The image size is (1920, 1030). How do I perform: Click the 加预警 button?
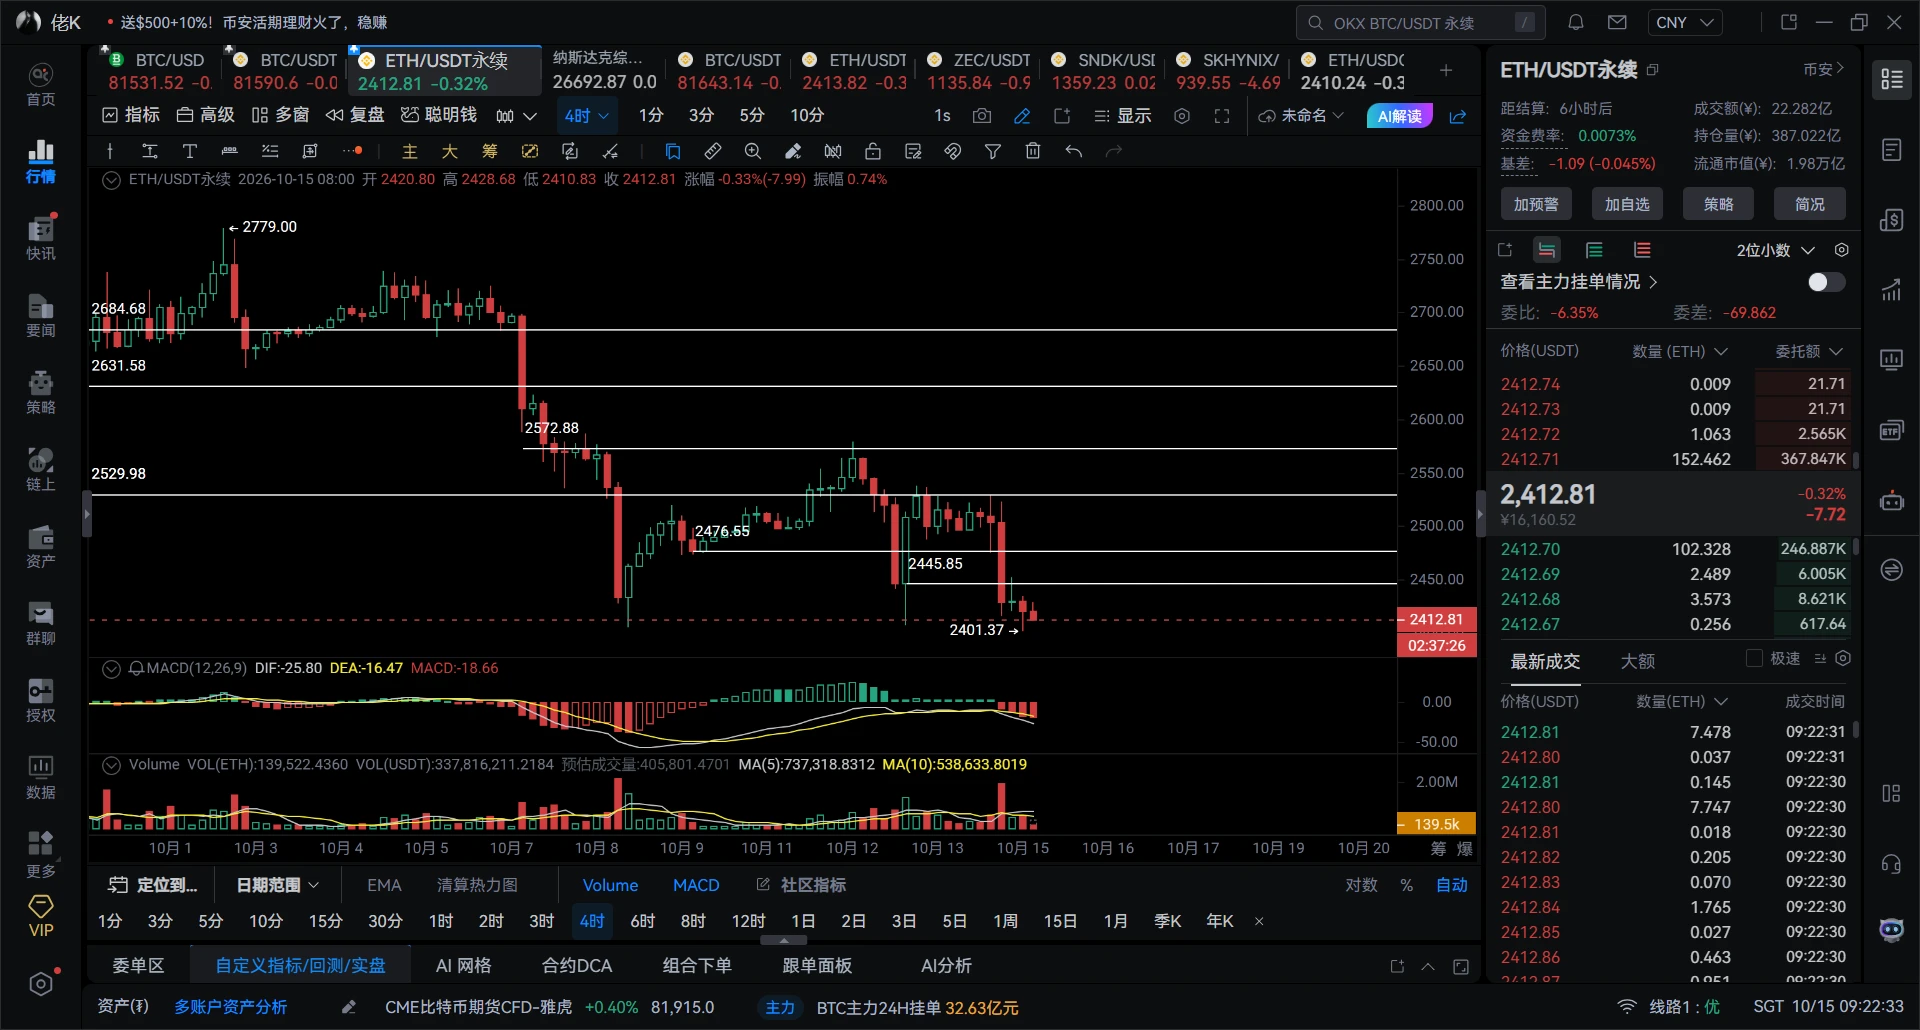tap(1535, 204)
